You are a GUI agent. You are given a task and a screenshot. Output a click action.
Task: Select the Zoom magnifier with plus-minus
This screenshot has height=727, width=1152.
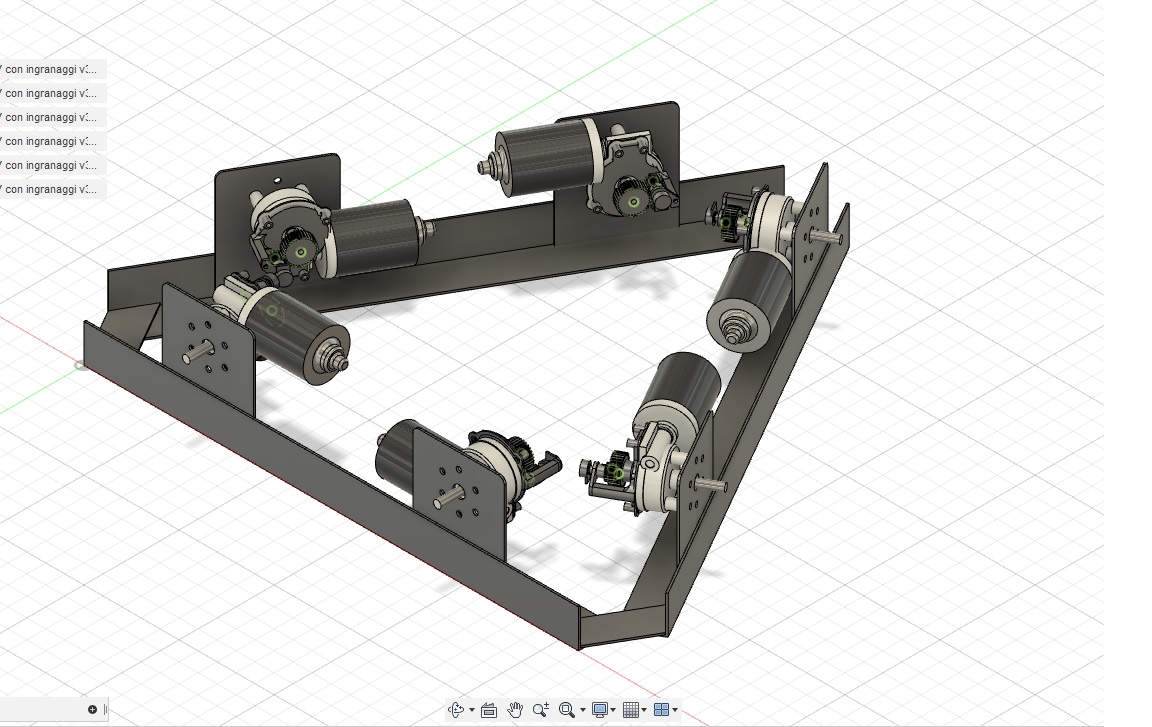click(541, 709)
